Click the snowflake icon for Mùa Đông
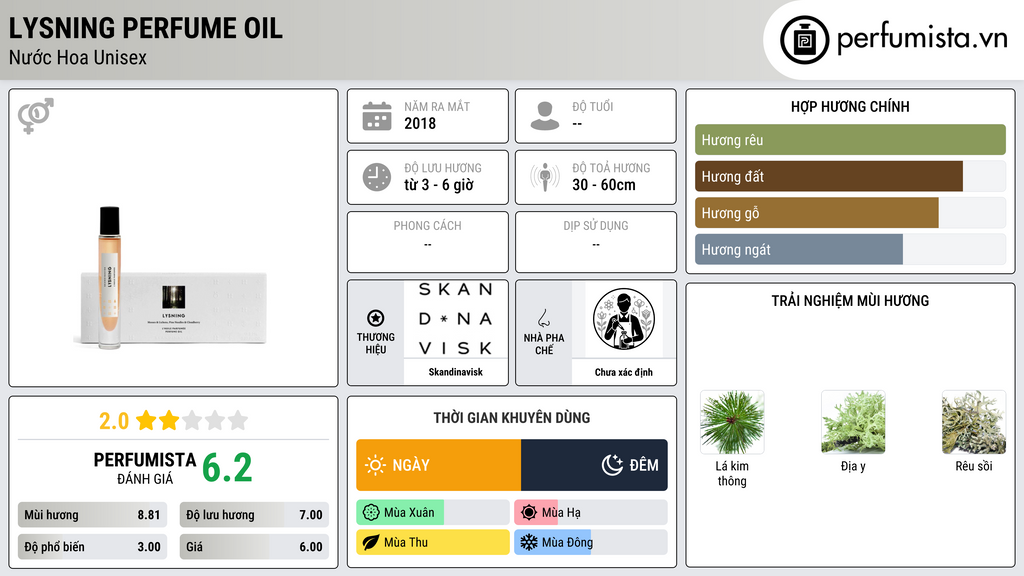This screenshot has width=1024, height=576. [x=529, y=542]
